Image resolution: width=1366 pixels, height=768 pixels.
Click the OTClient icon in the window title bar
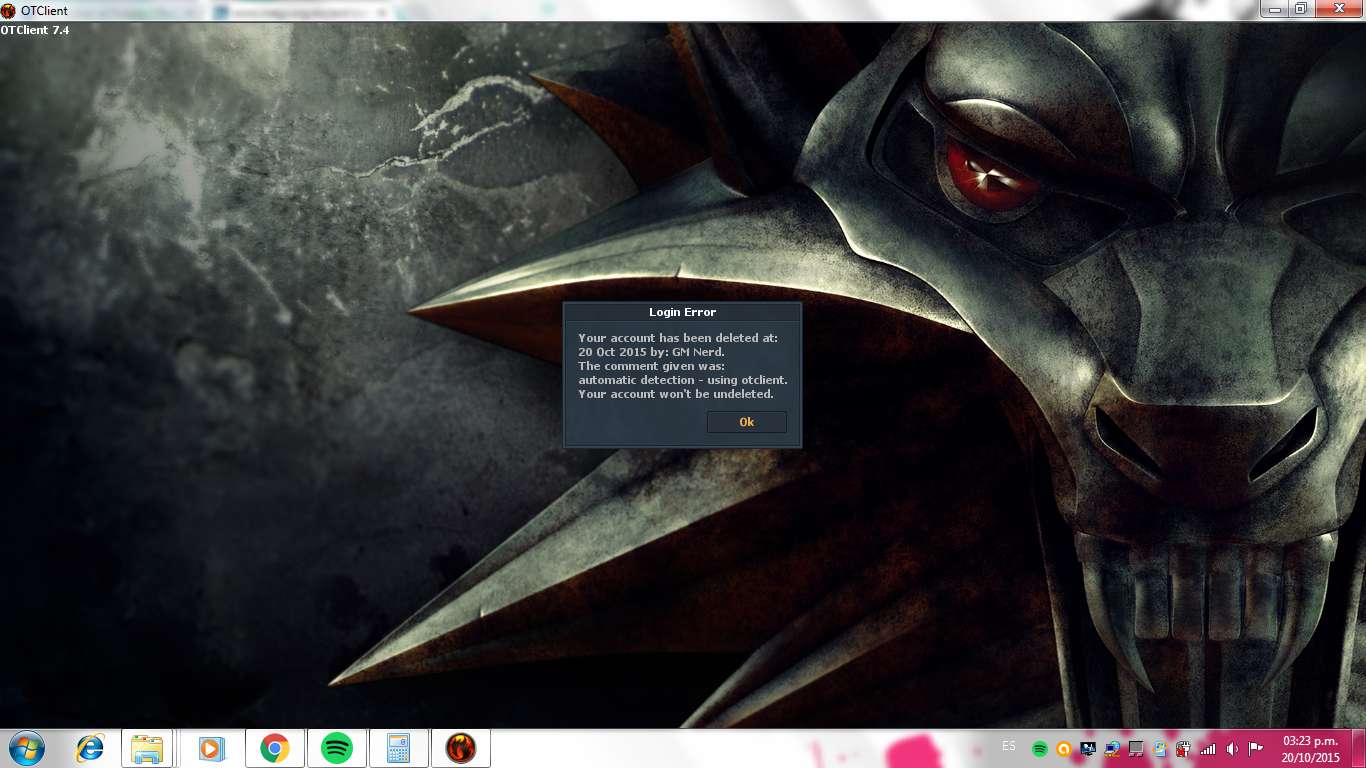[x=9, y=11]
